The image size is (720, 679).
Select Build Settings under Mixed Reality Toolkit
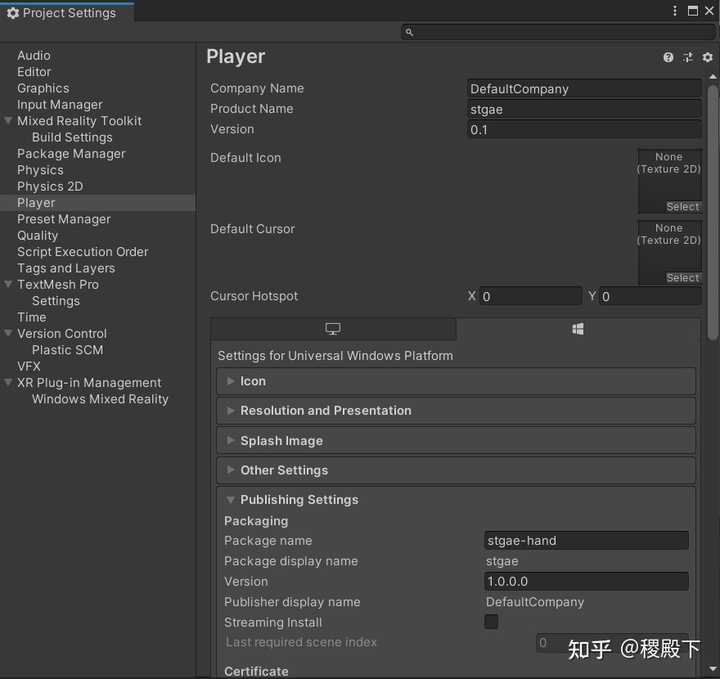pyautogui.click(x=72, y=137)
